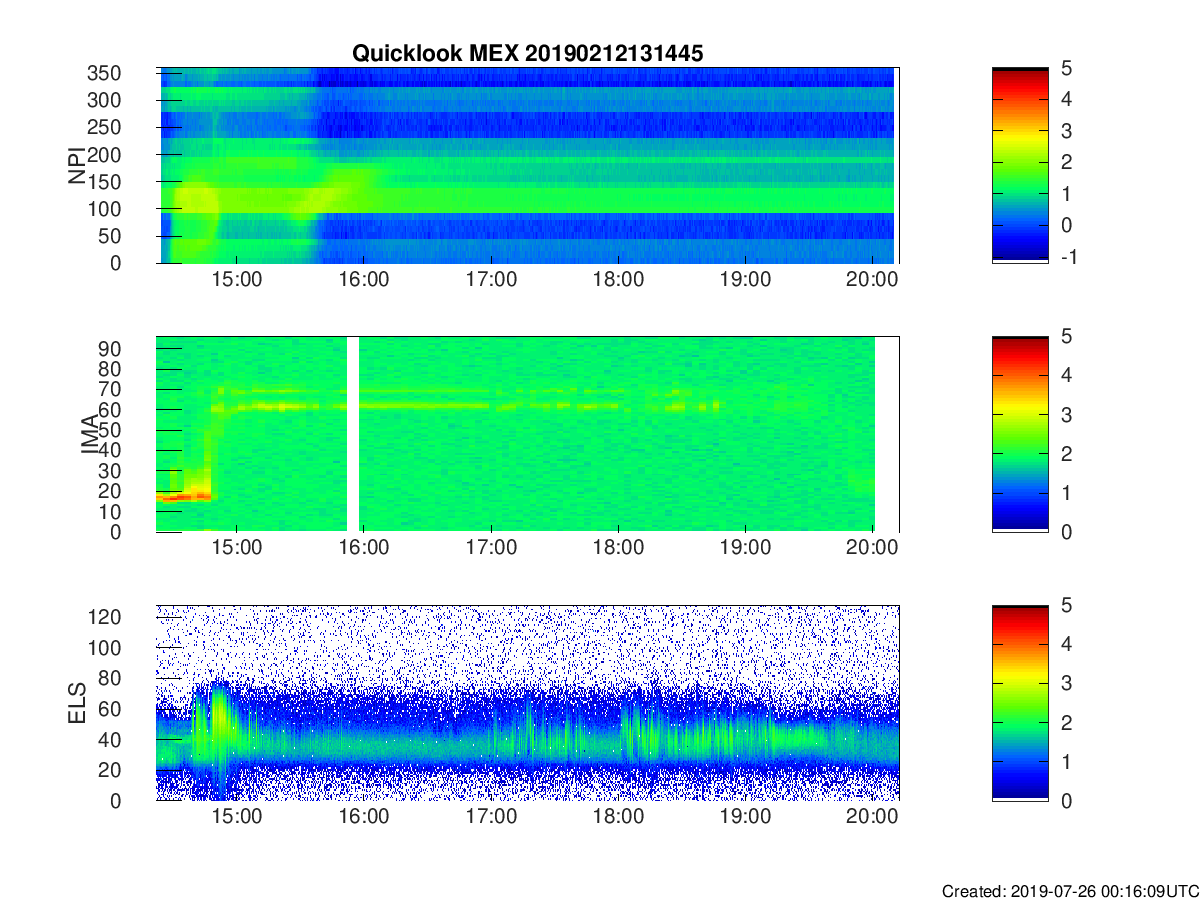Click the IMA spectrogram panel
1200x900 pixels.
click(528, 434)
